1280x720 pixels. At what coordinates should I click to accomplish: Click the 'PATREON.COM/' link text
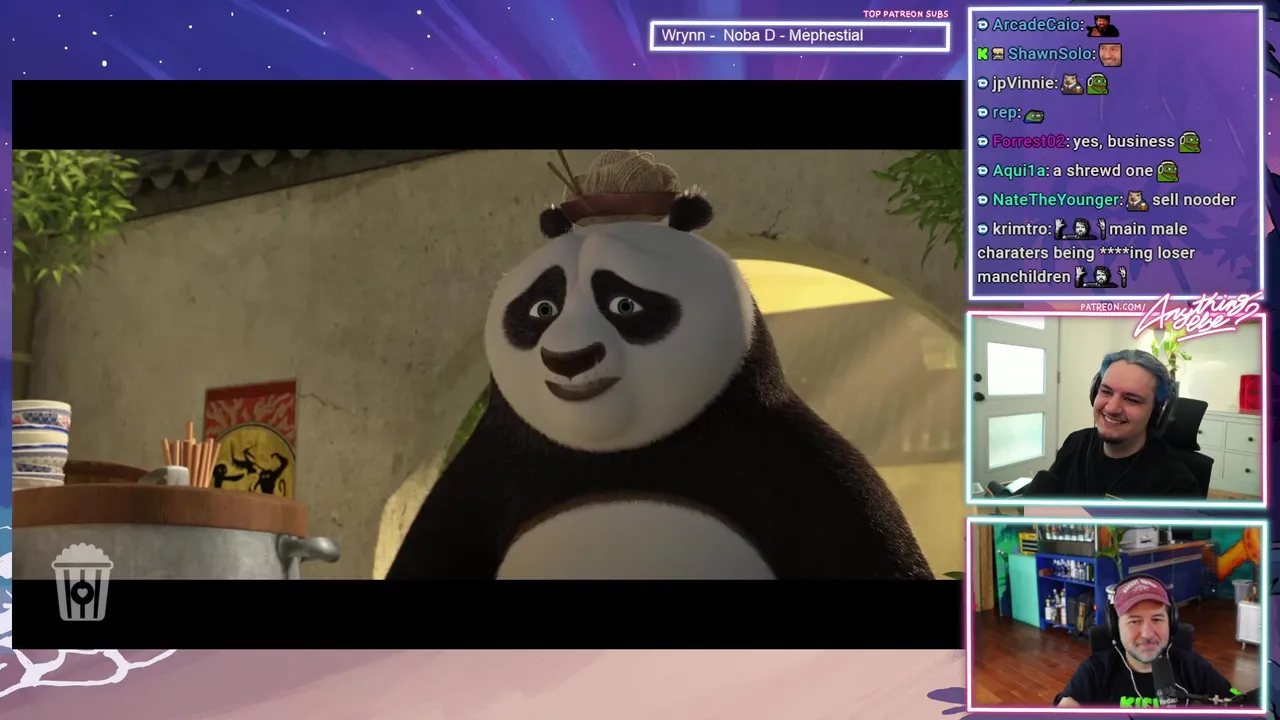pyautogui.click(x=1113, y=307)
